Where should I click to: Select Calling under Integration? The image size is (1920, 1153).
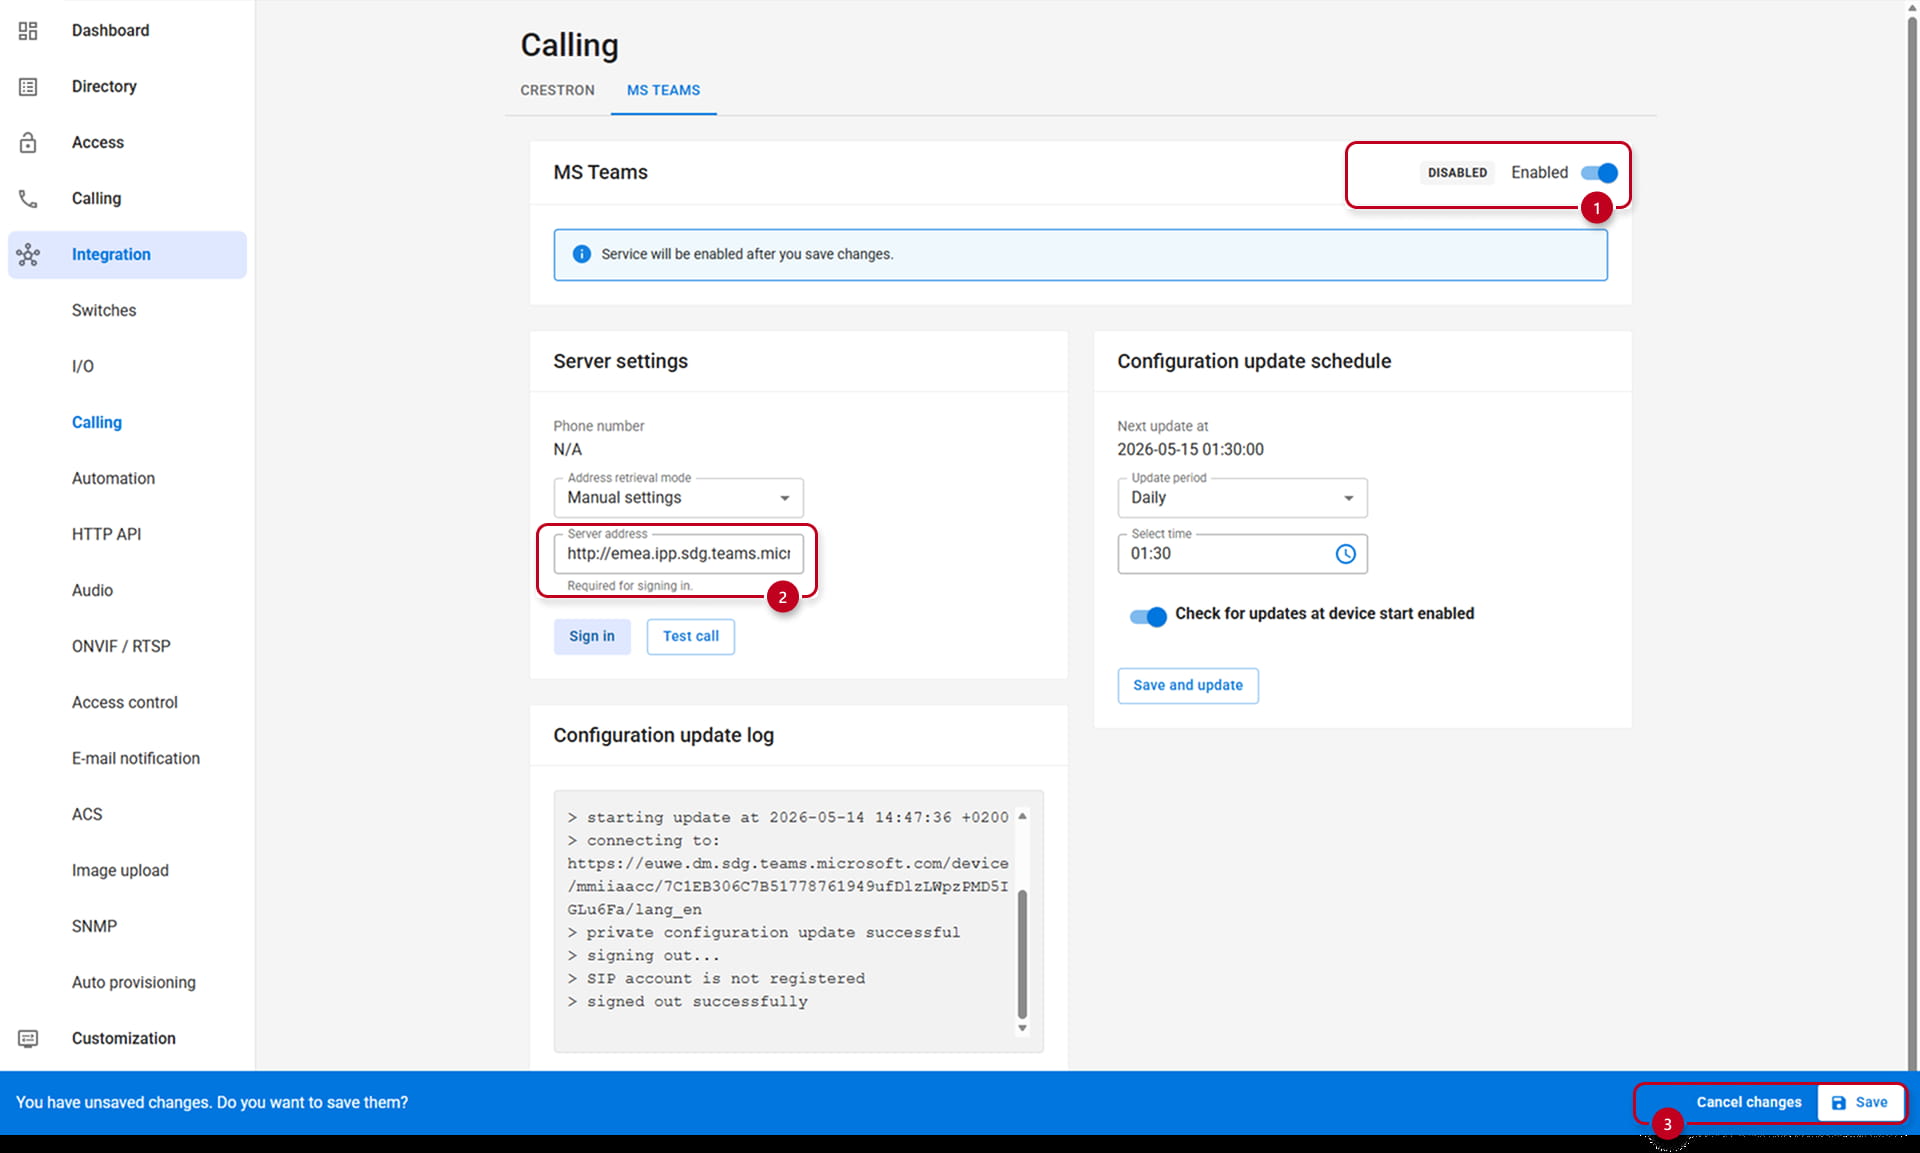pos(97,423)
